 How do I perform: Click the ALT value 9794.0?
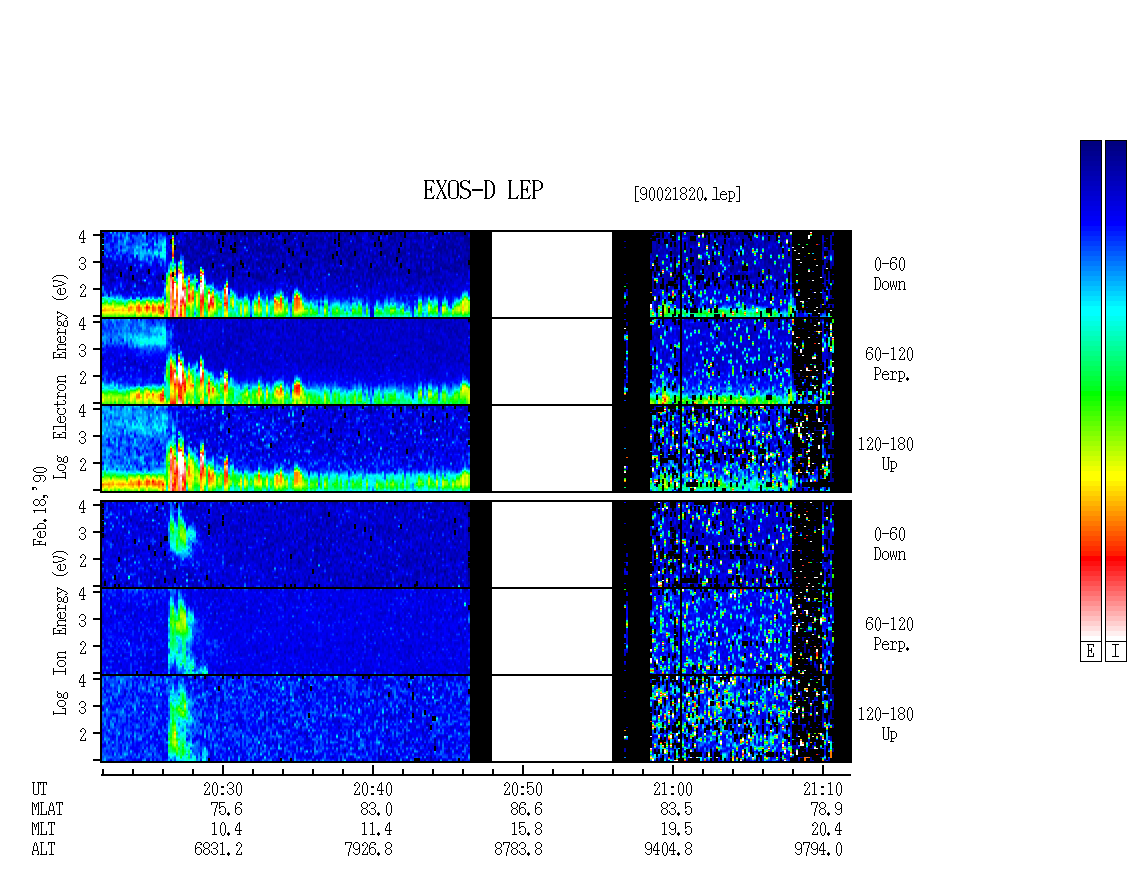tap(818, 850)
